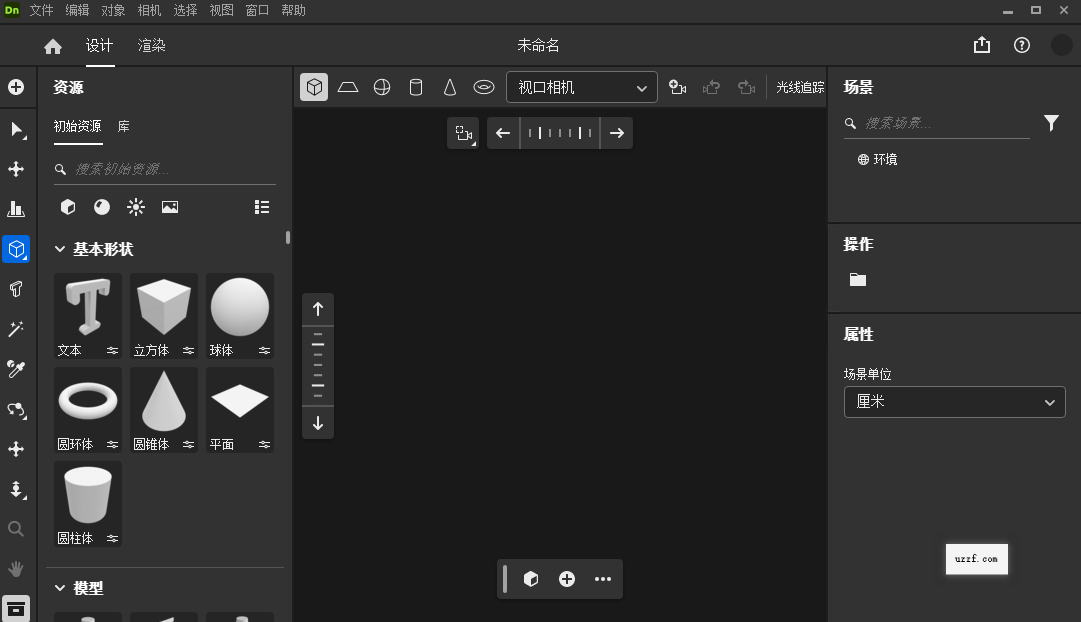Image resolution: width=1081 pixels, height=622 pixels.
Task: Toggle the scene filter in 场景 panel
Action: 1051,123
